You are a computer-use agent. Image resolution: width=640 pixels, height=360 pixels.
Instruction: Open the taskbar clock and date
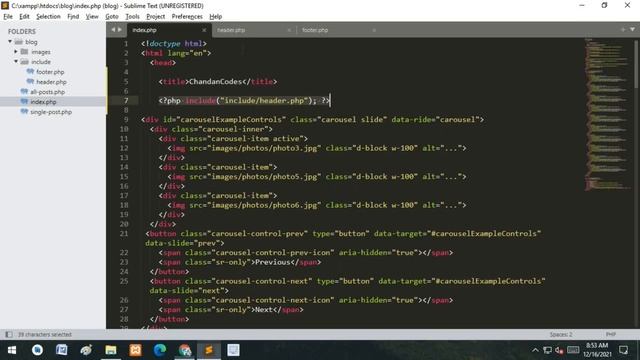click(598, 350)
